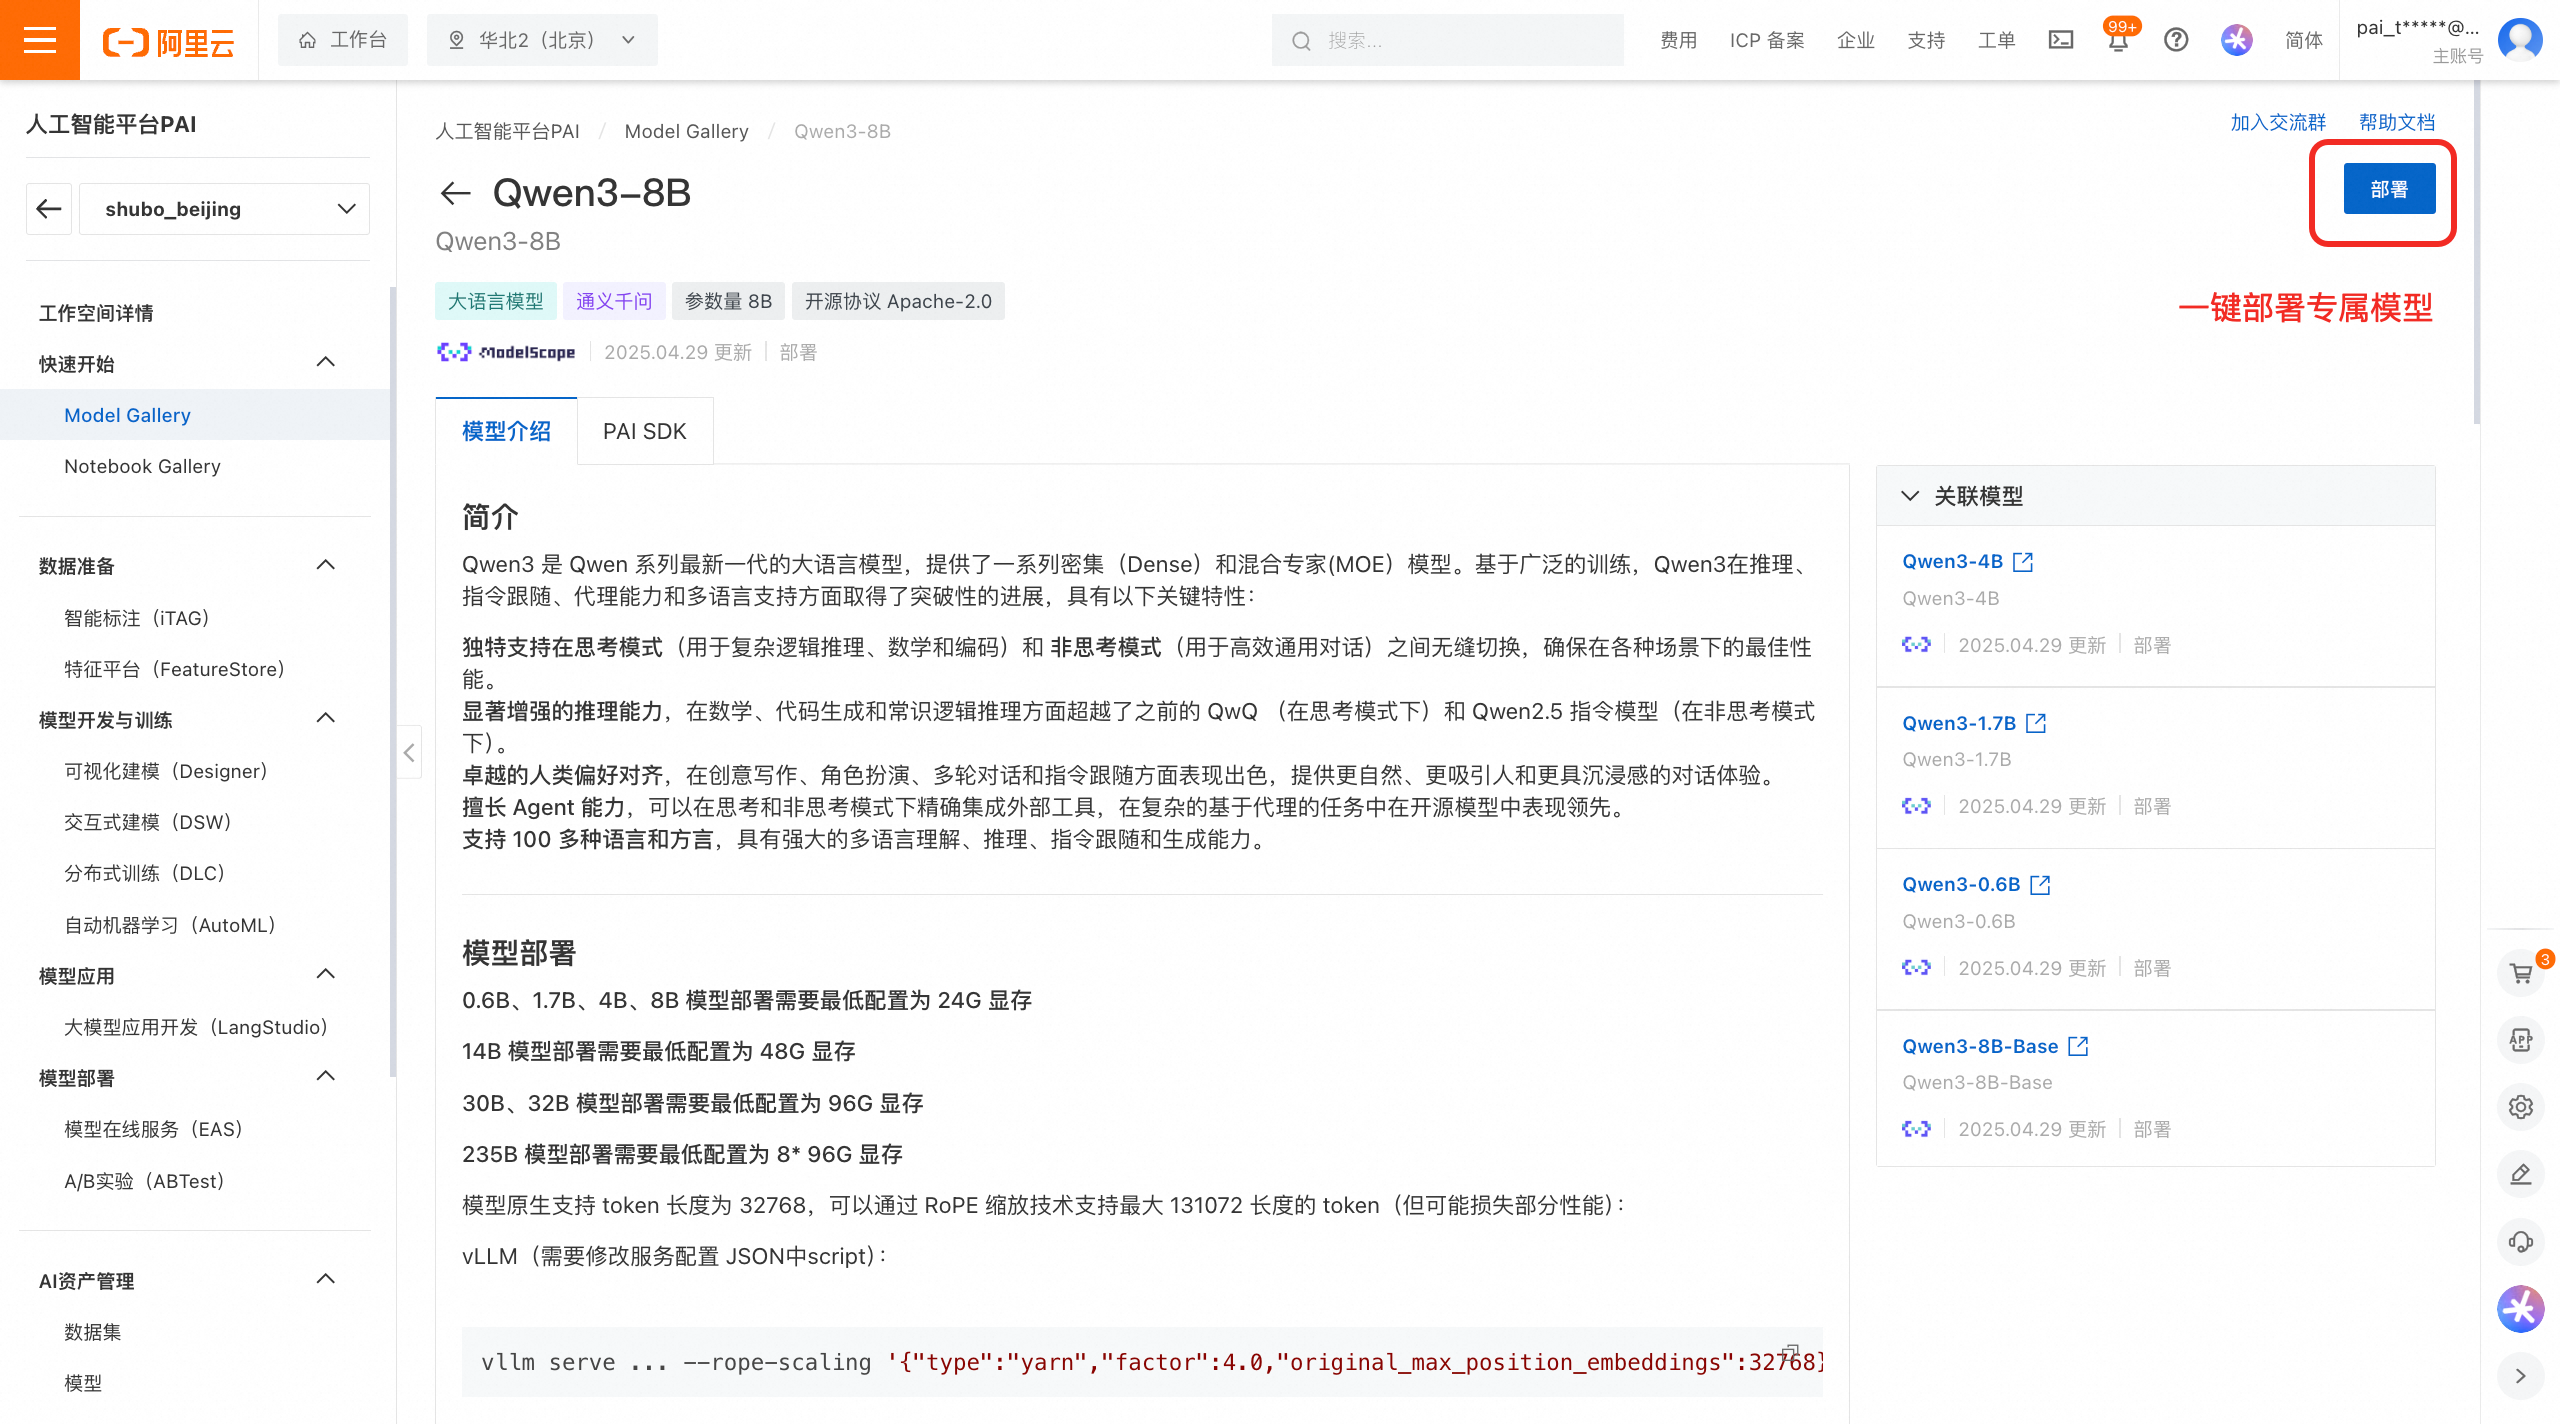
Task: Click the help question mark icon
Action: coord(2176,40)
